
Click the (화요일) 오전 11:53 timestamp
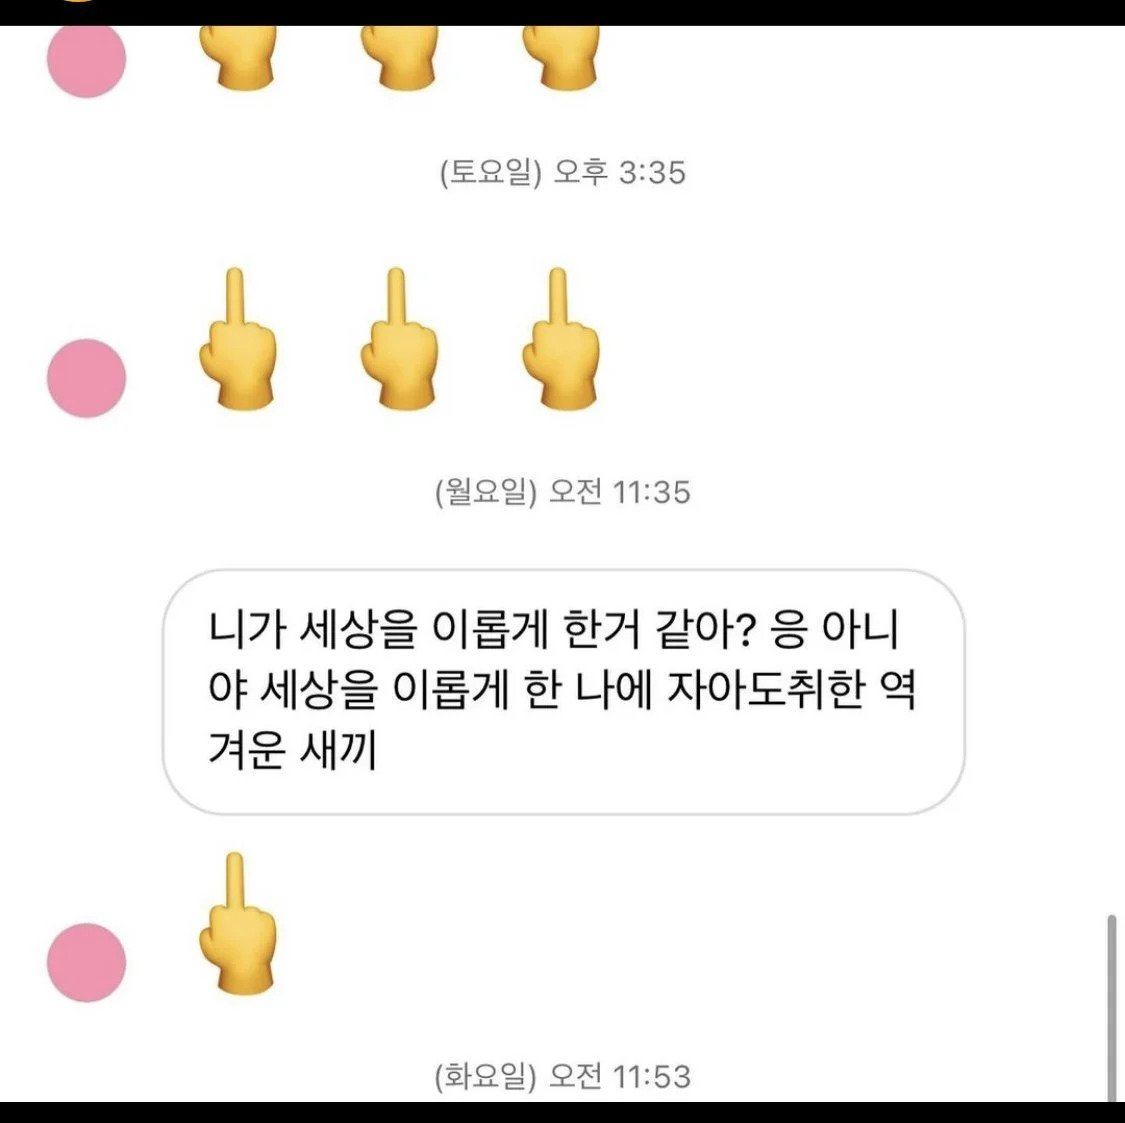pos(562,1076)
